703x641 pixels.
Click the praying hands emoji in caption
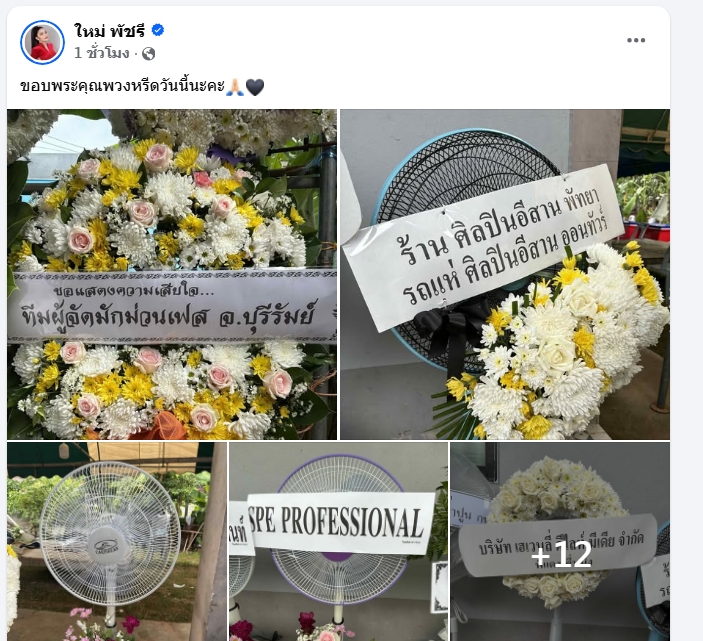pos(234,86)
